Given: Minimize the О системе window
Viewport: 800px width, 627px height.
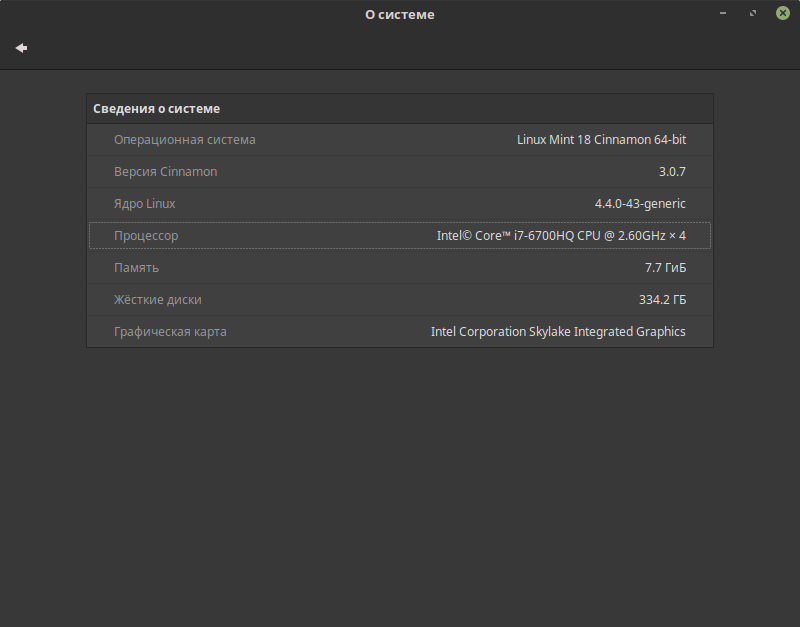Looking at the screenshot, I should point(723,14).
